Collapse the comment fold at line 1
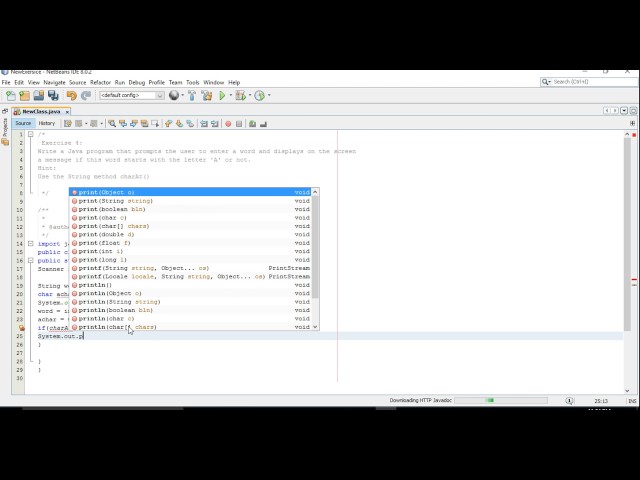 [x=31, y=134]
